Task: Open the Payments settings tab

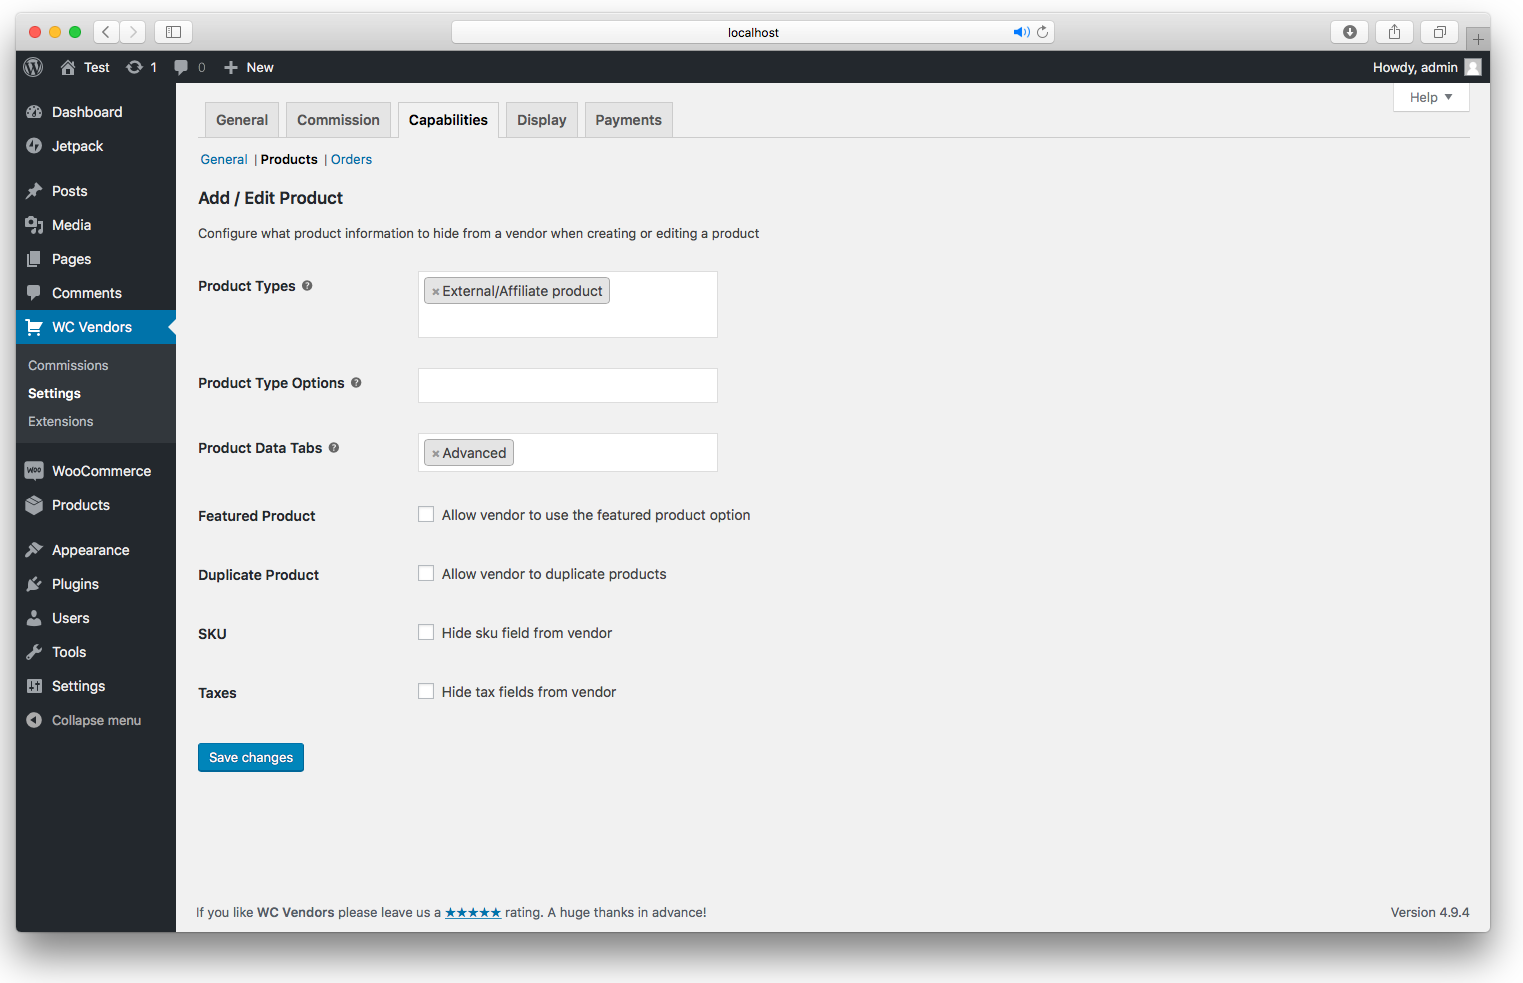Action: [x=628, y=120]
